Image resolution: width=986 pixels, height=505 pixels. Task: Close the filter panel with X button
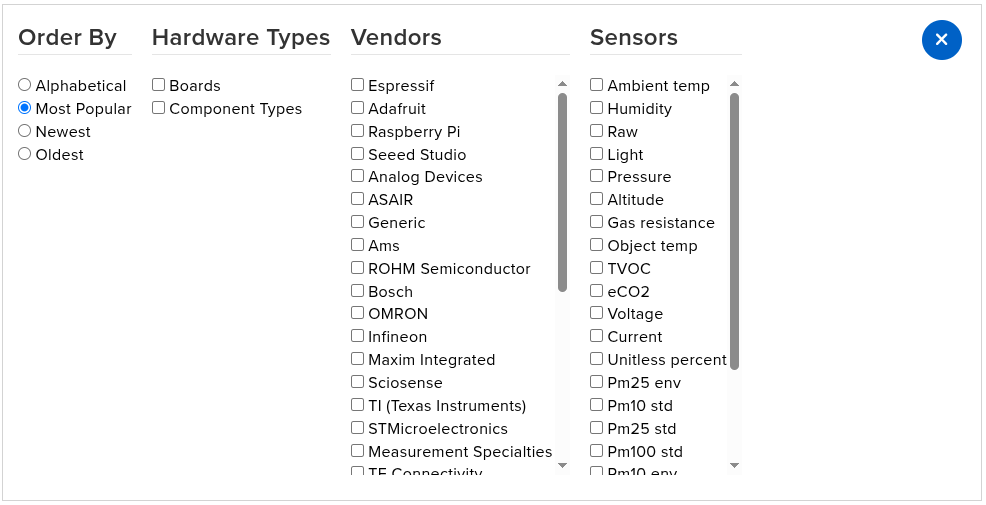click(x=941, y=40)
